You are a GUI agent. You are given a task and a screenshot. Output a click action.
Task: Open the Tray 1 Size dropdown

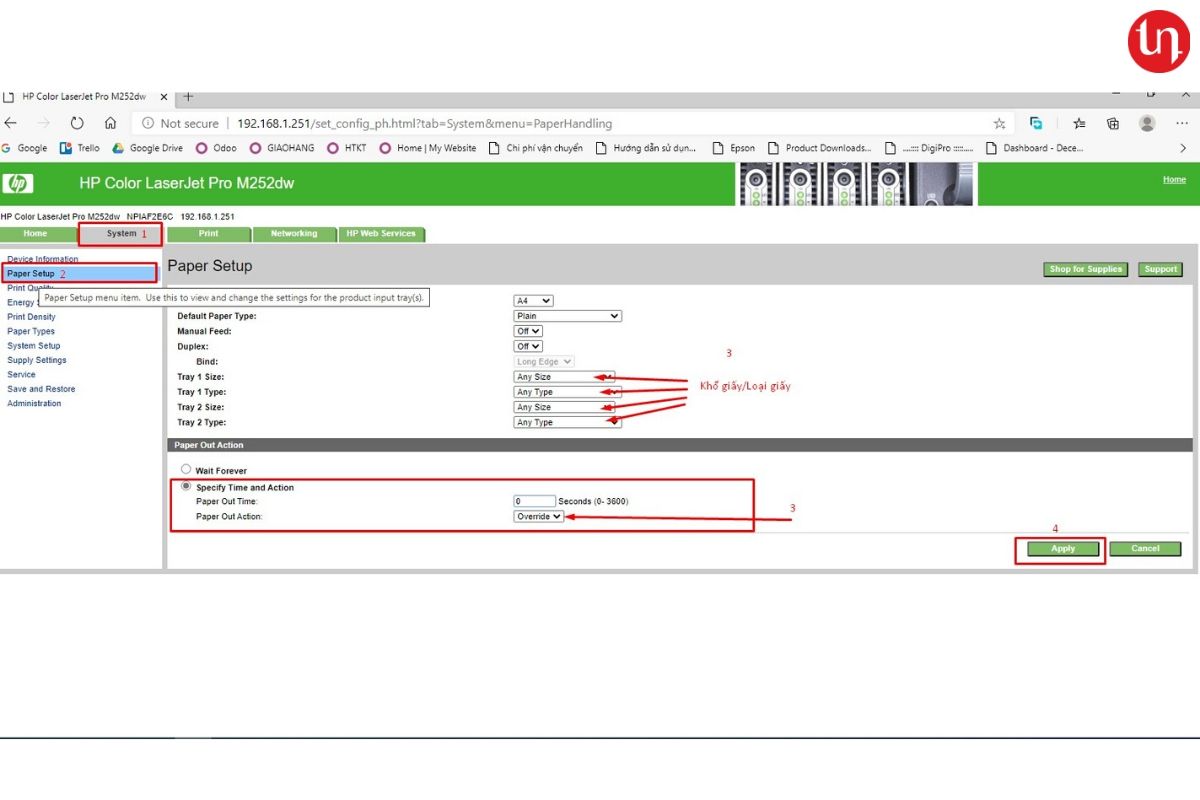(564, 377)
